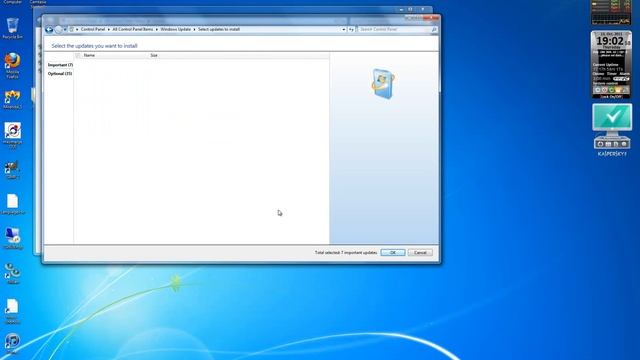This screenshot has width=640, height=360.
Task: Open the Recycle Bin desktop icon
Action: click(x=12, y=28)
